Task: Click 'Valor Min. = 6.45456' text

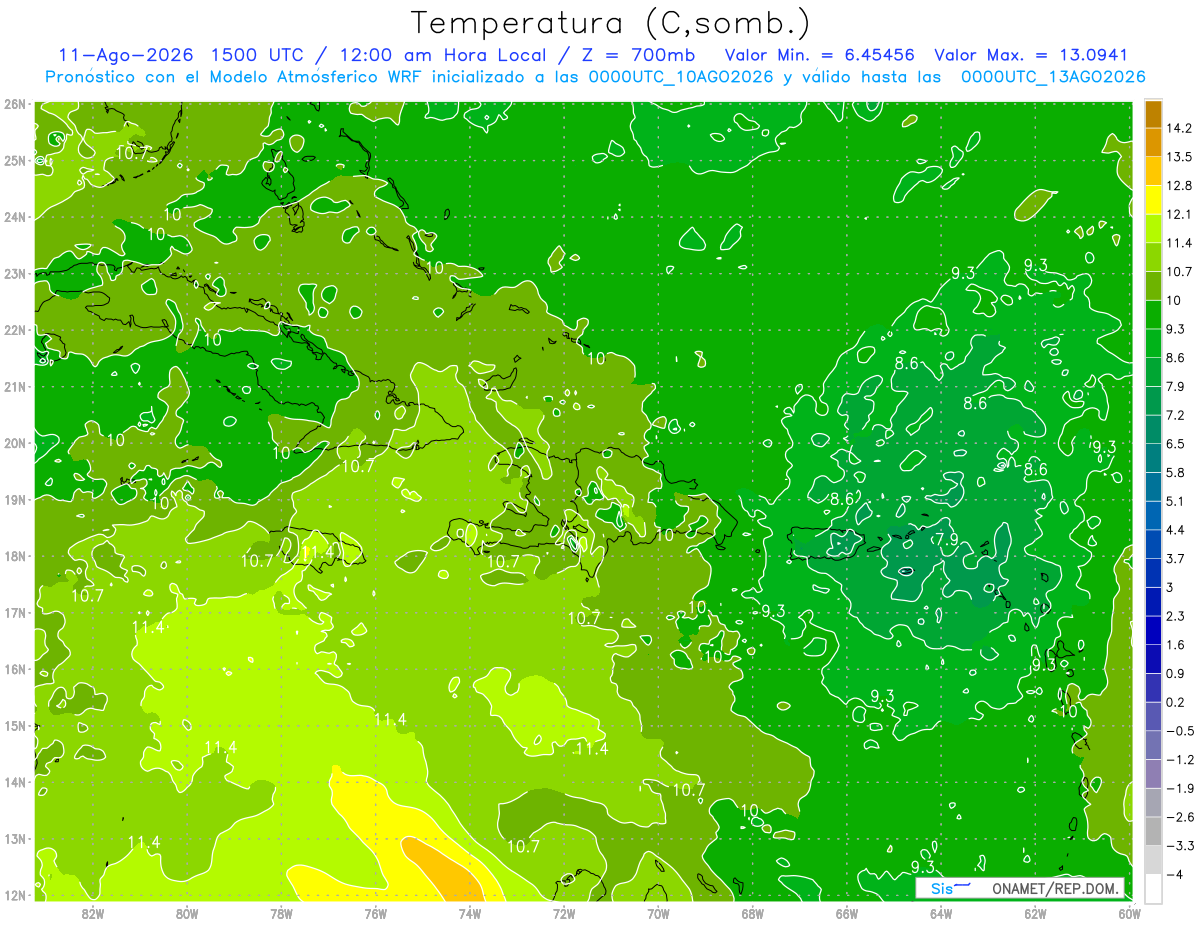Action: pos(820,55)
